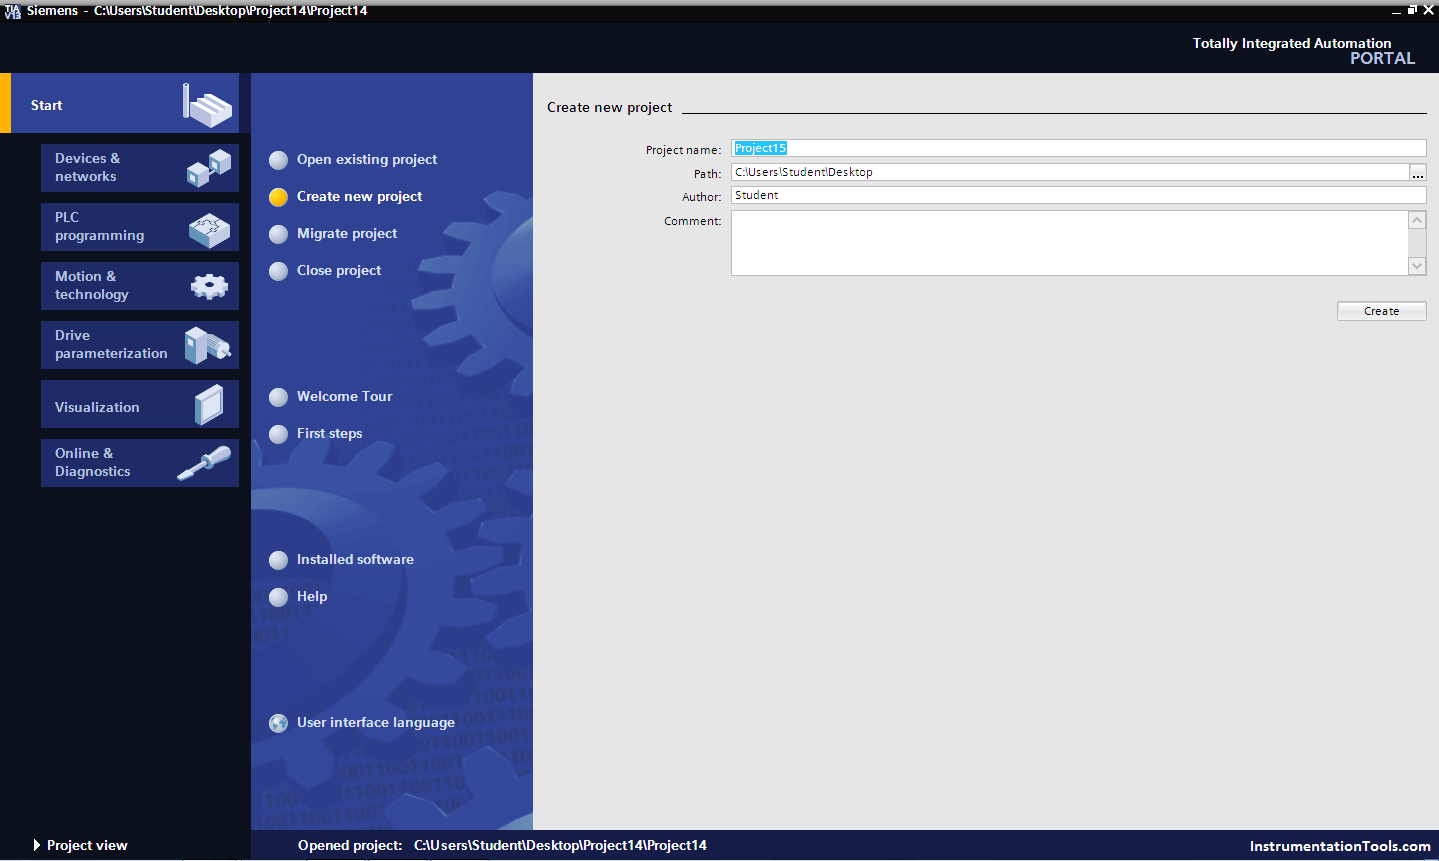Minimize the TIA Portal window
This screenshot has height=861, width=1439.
[x=1396, y=10]
